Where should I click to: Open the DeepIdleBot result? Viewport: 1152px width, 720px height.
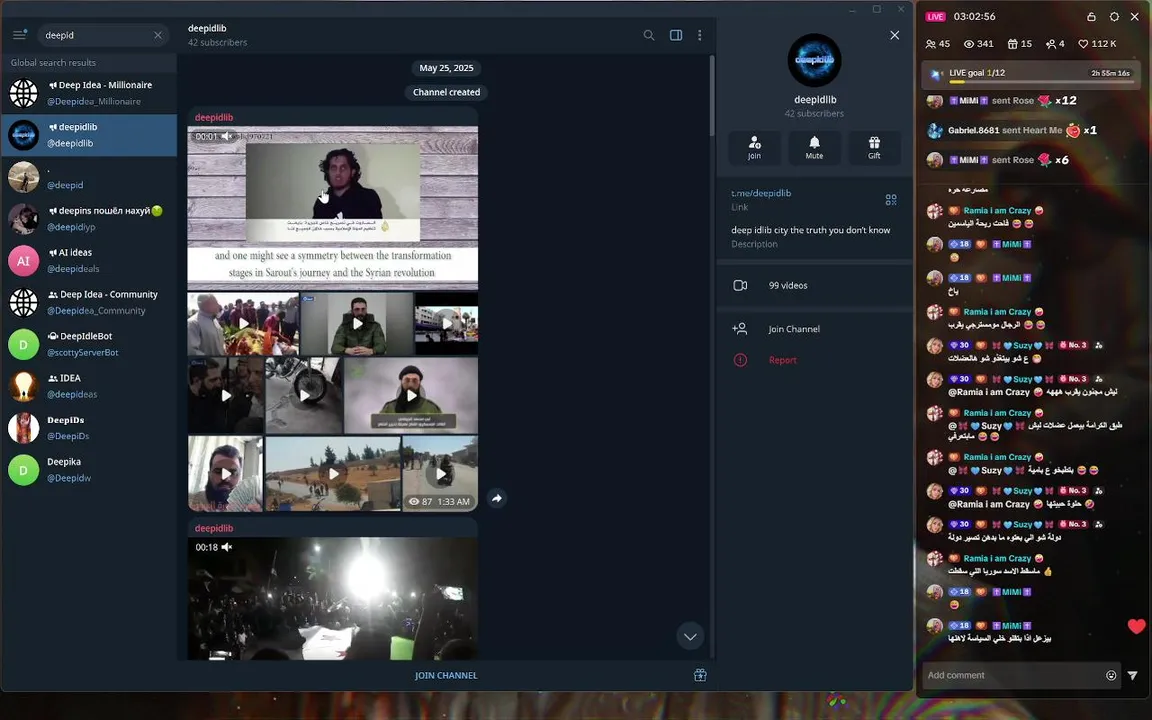89,345
